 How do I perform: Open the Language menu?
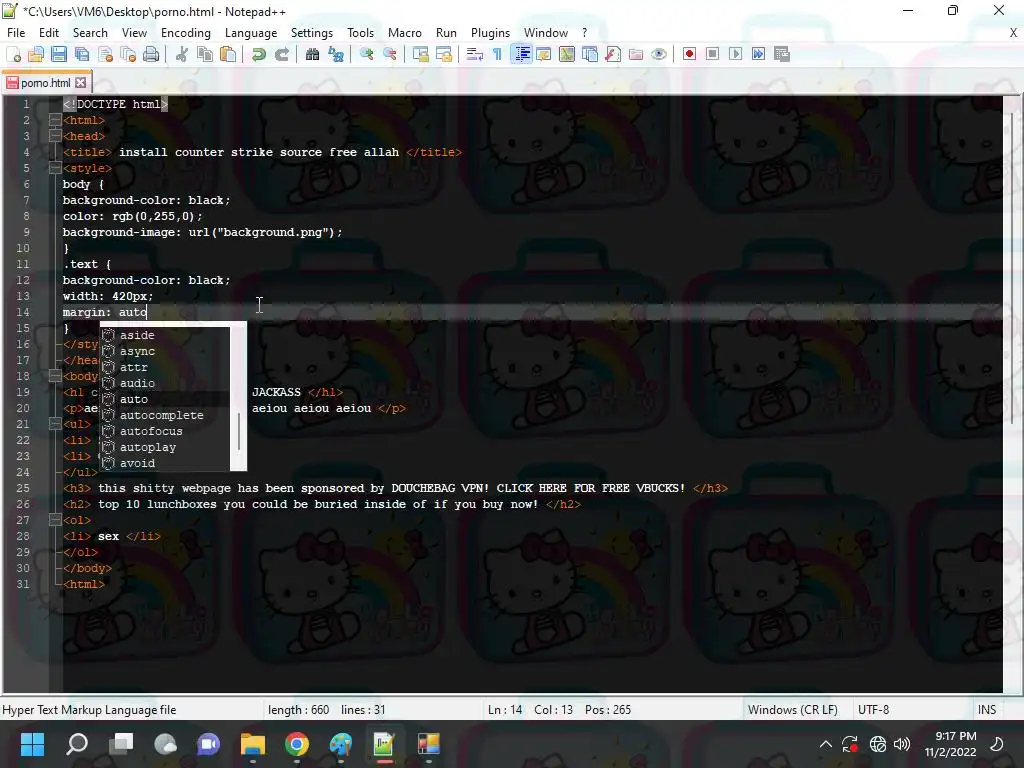click(251, 33)
